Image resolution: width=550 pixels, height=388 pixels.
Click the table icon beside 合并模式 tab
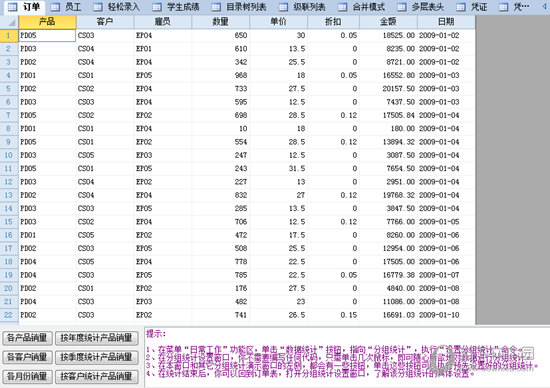[x=342, y=7]
